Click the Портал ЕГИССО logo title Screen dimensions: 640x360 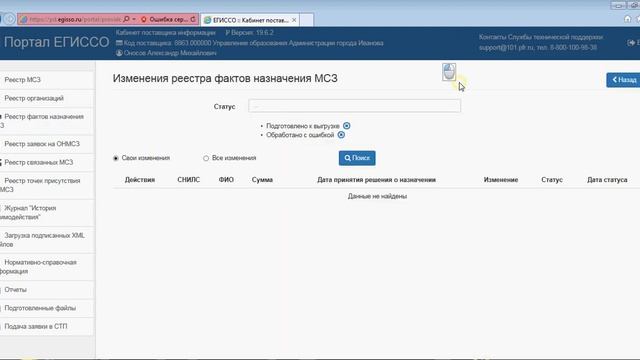[57, 42]
